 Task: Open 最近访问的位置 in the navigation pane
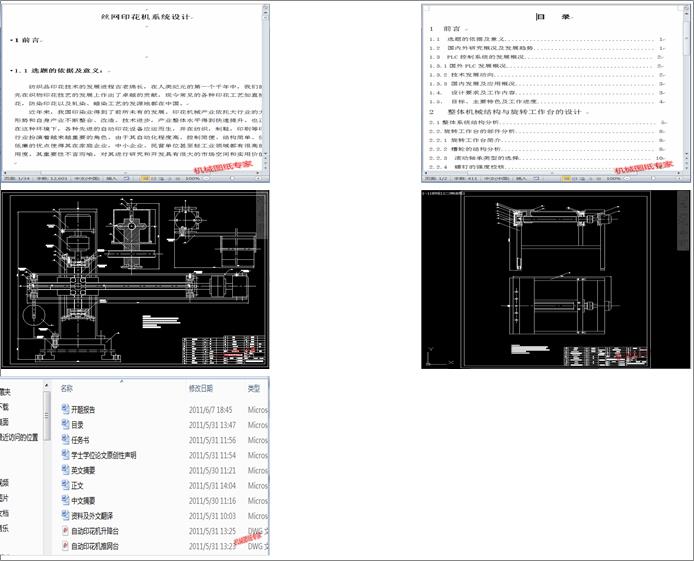coord(19,437)
